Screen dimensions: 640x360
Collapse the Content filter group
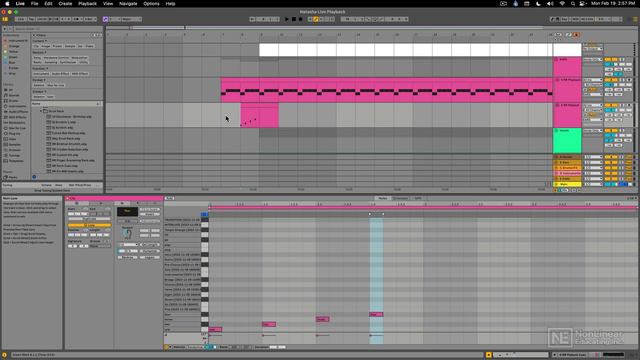[40, 41]
